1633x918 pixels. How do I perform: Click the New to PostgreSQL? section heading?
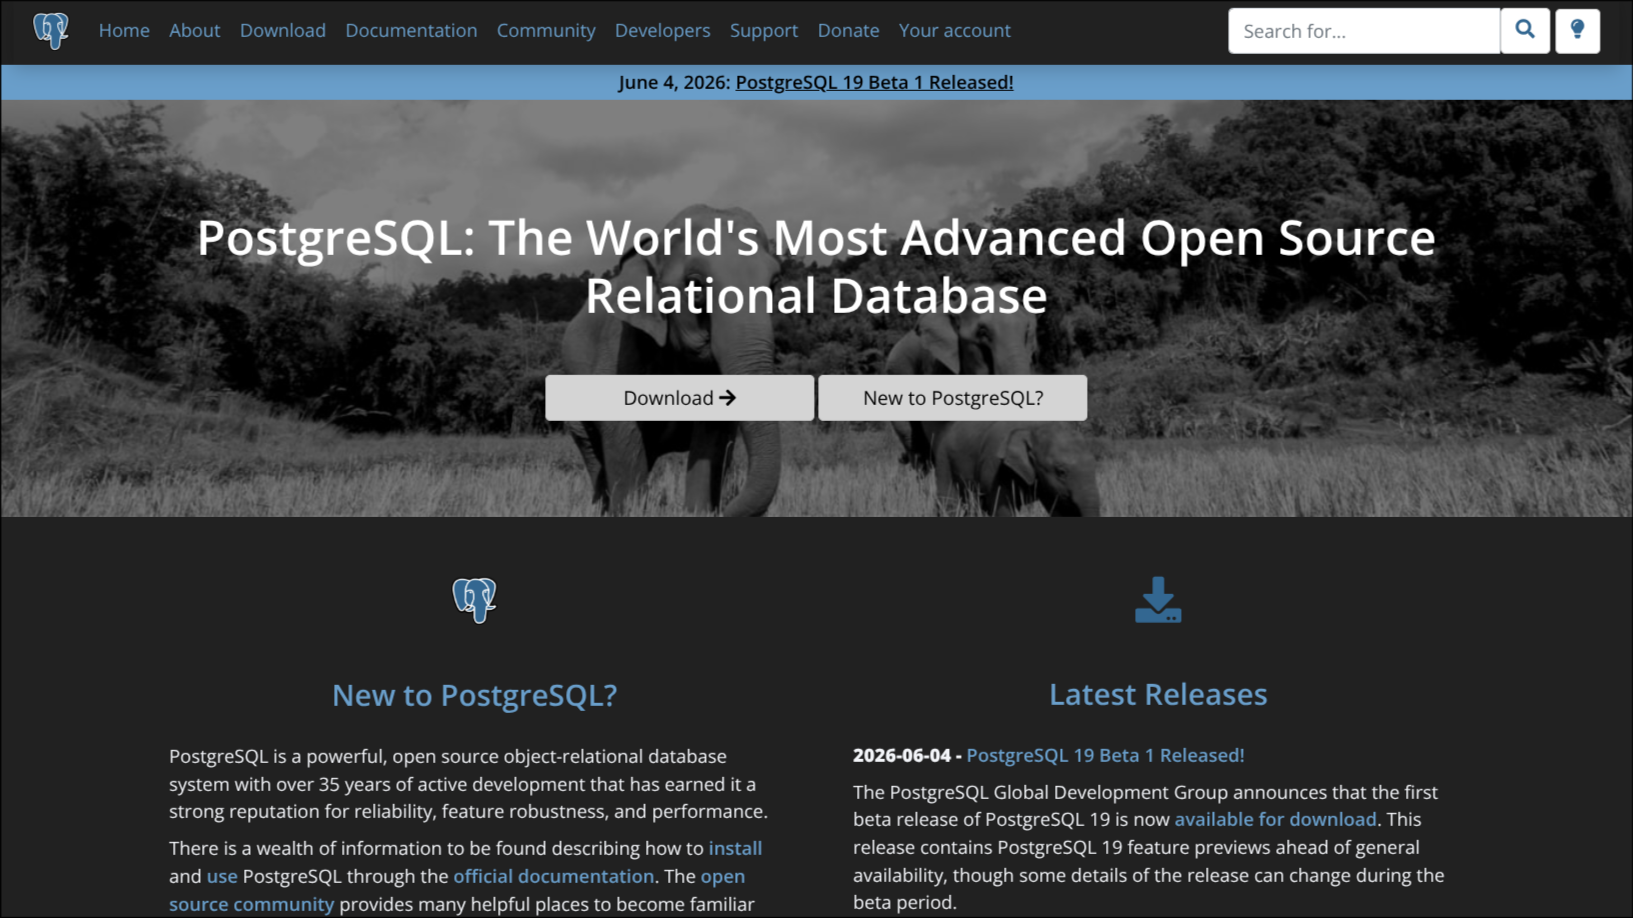tap(474, 695)
